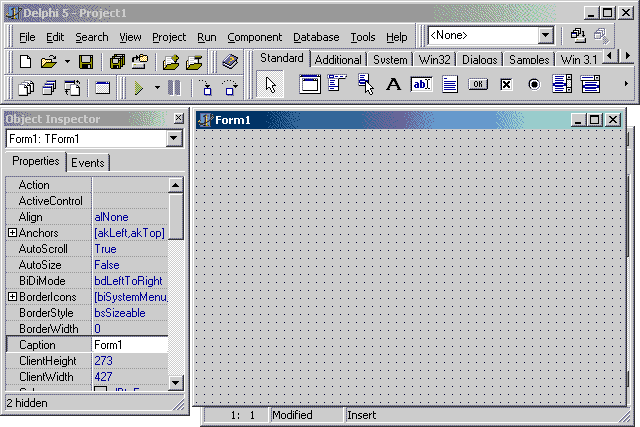This screenshot has width=640, height=427.
Task: Select the ListBox component icon
Action: tap(562, 84)
